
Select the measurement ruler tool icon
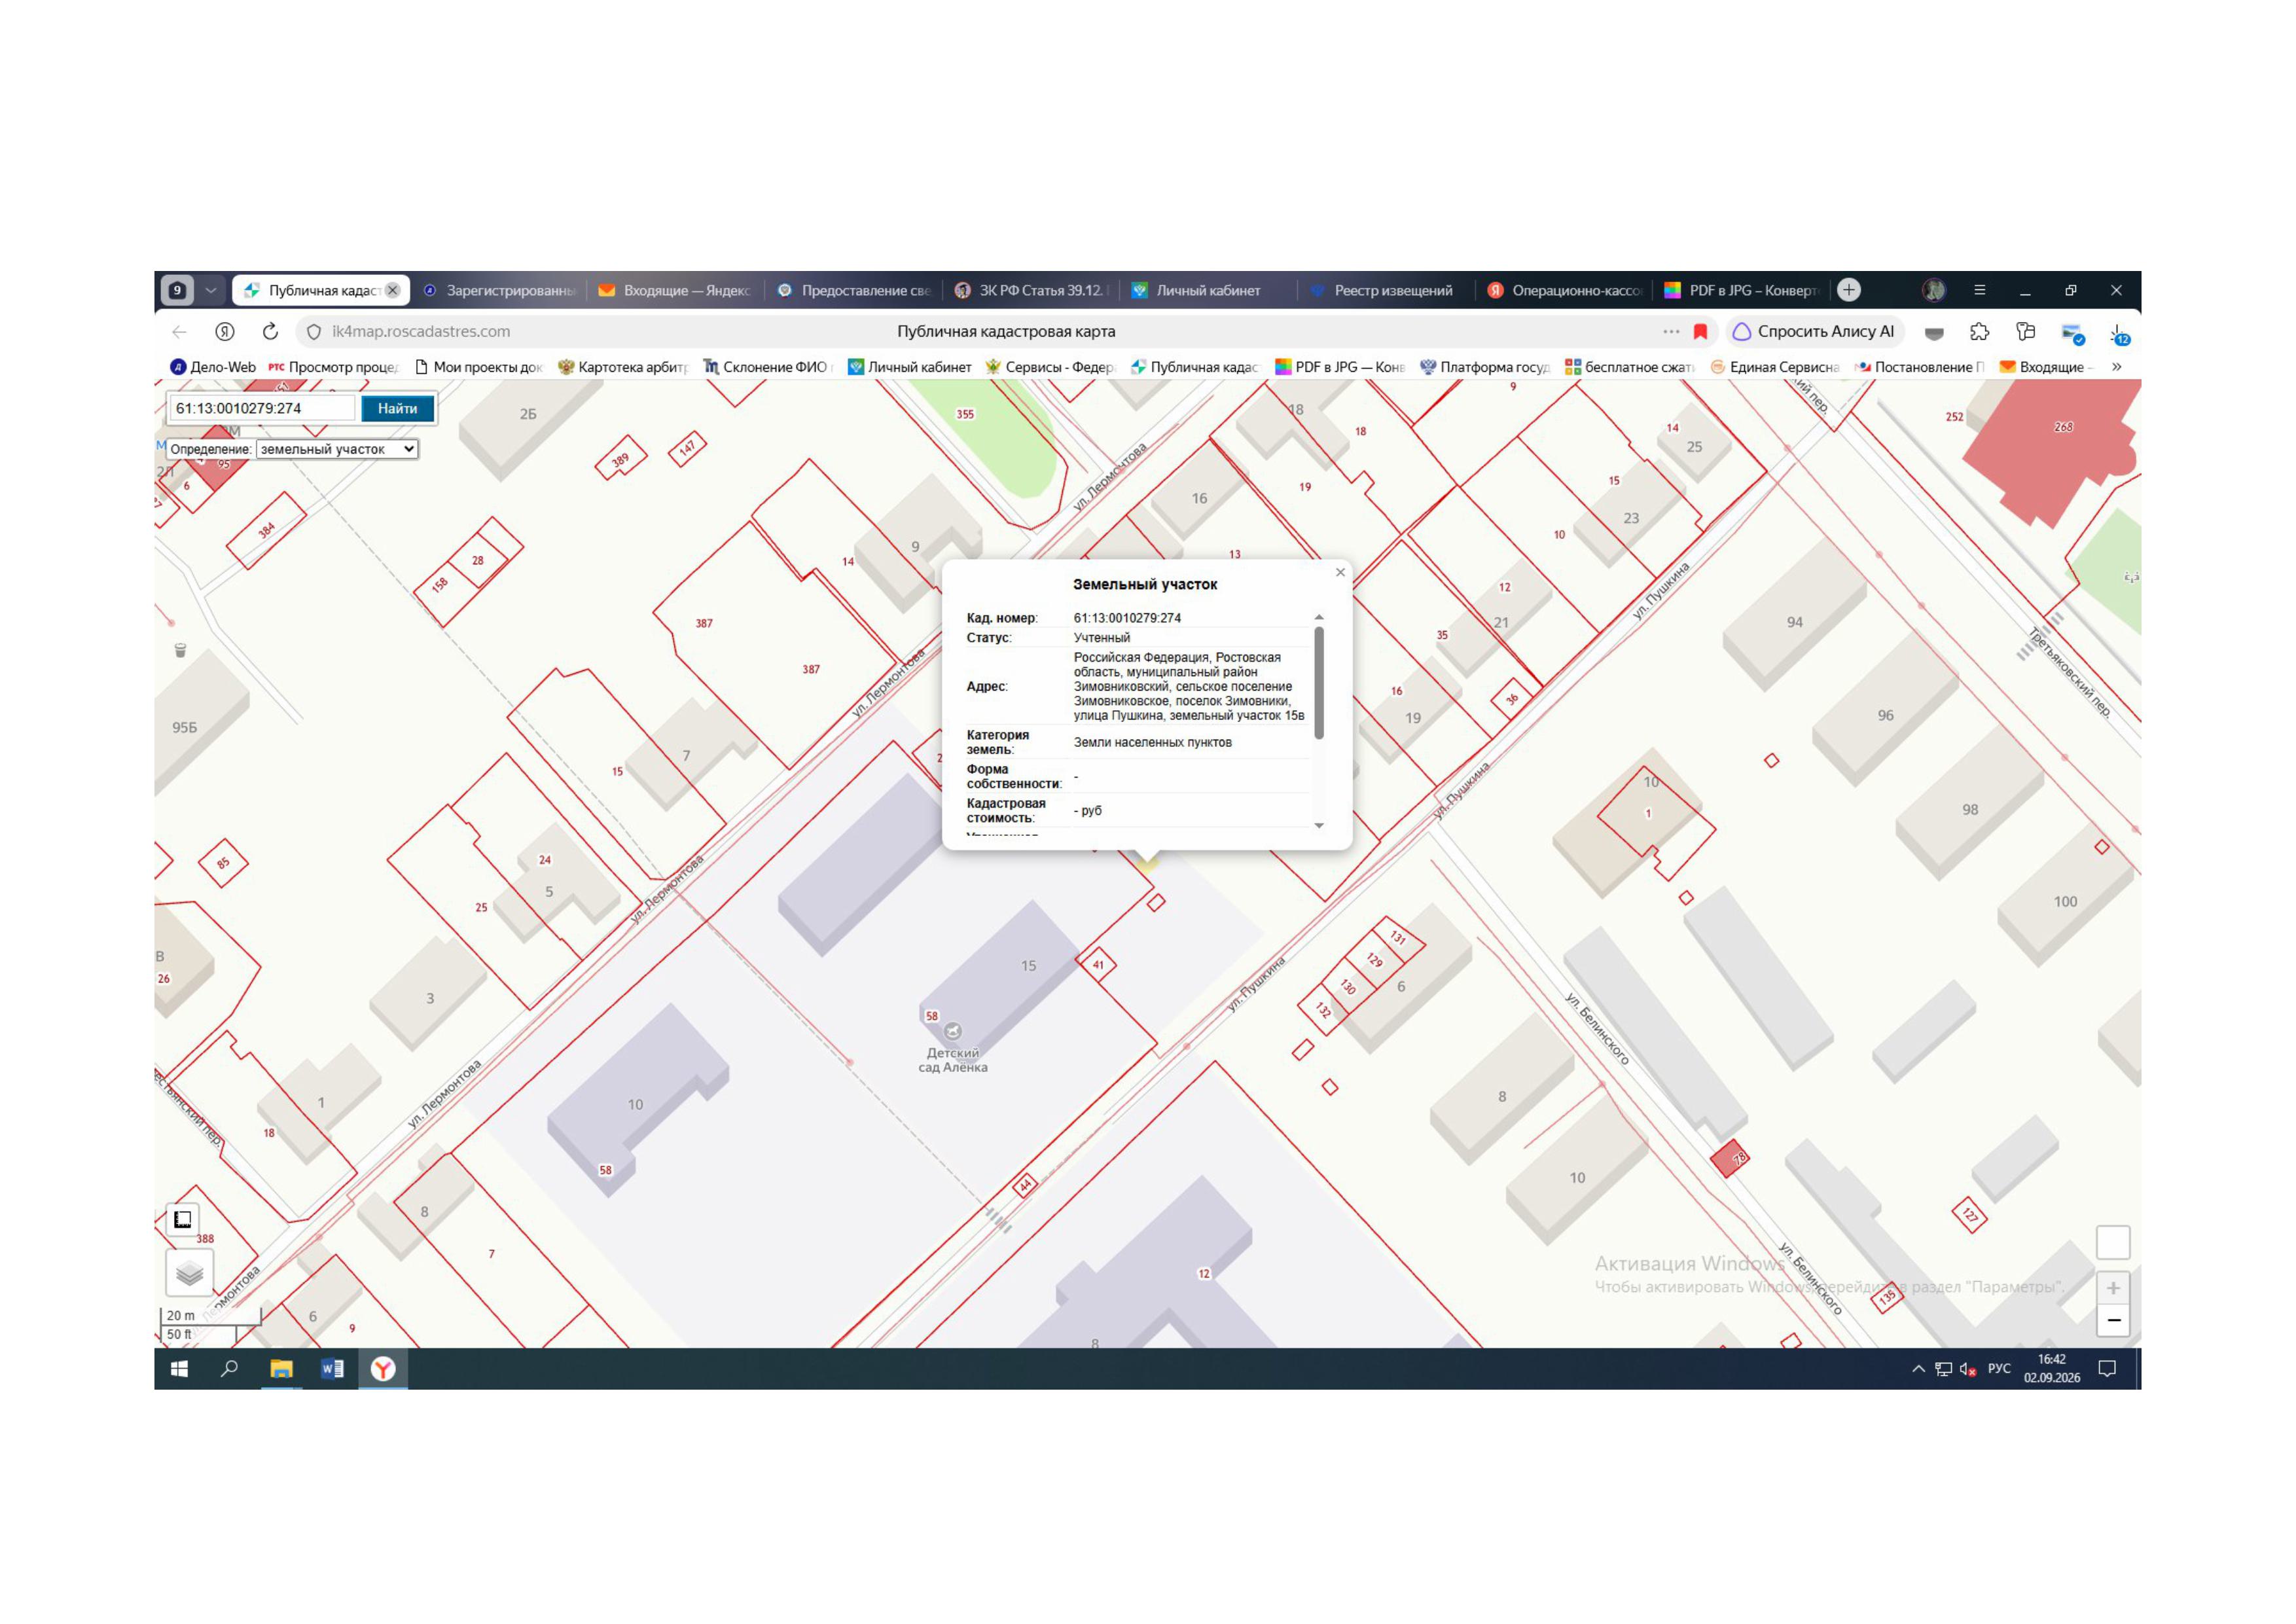[183, 1219]
